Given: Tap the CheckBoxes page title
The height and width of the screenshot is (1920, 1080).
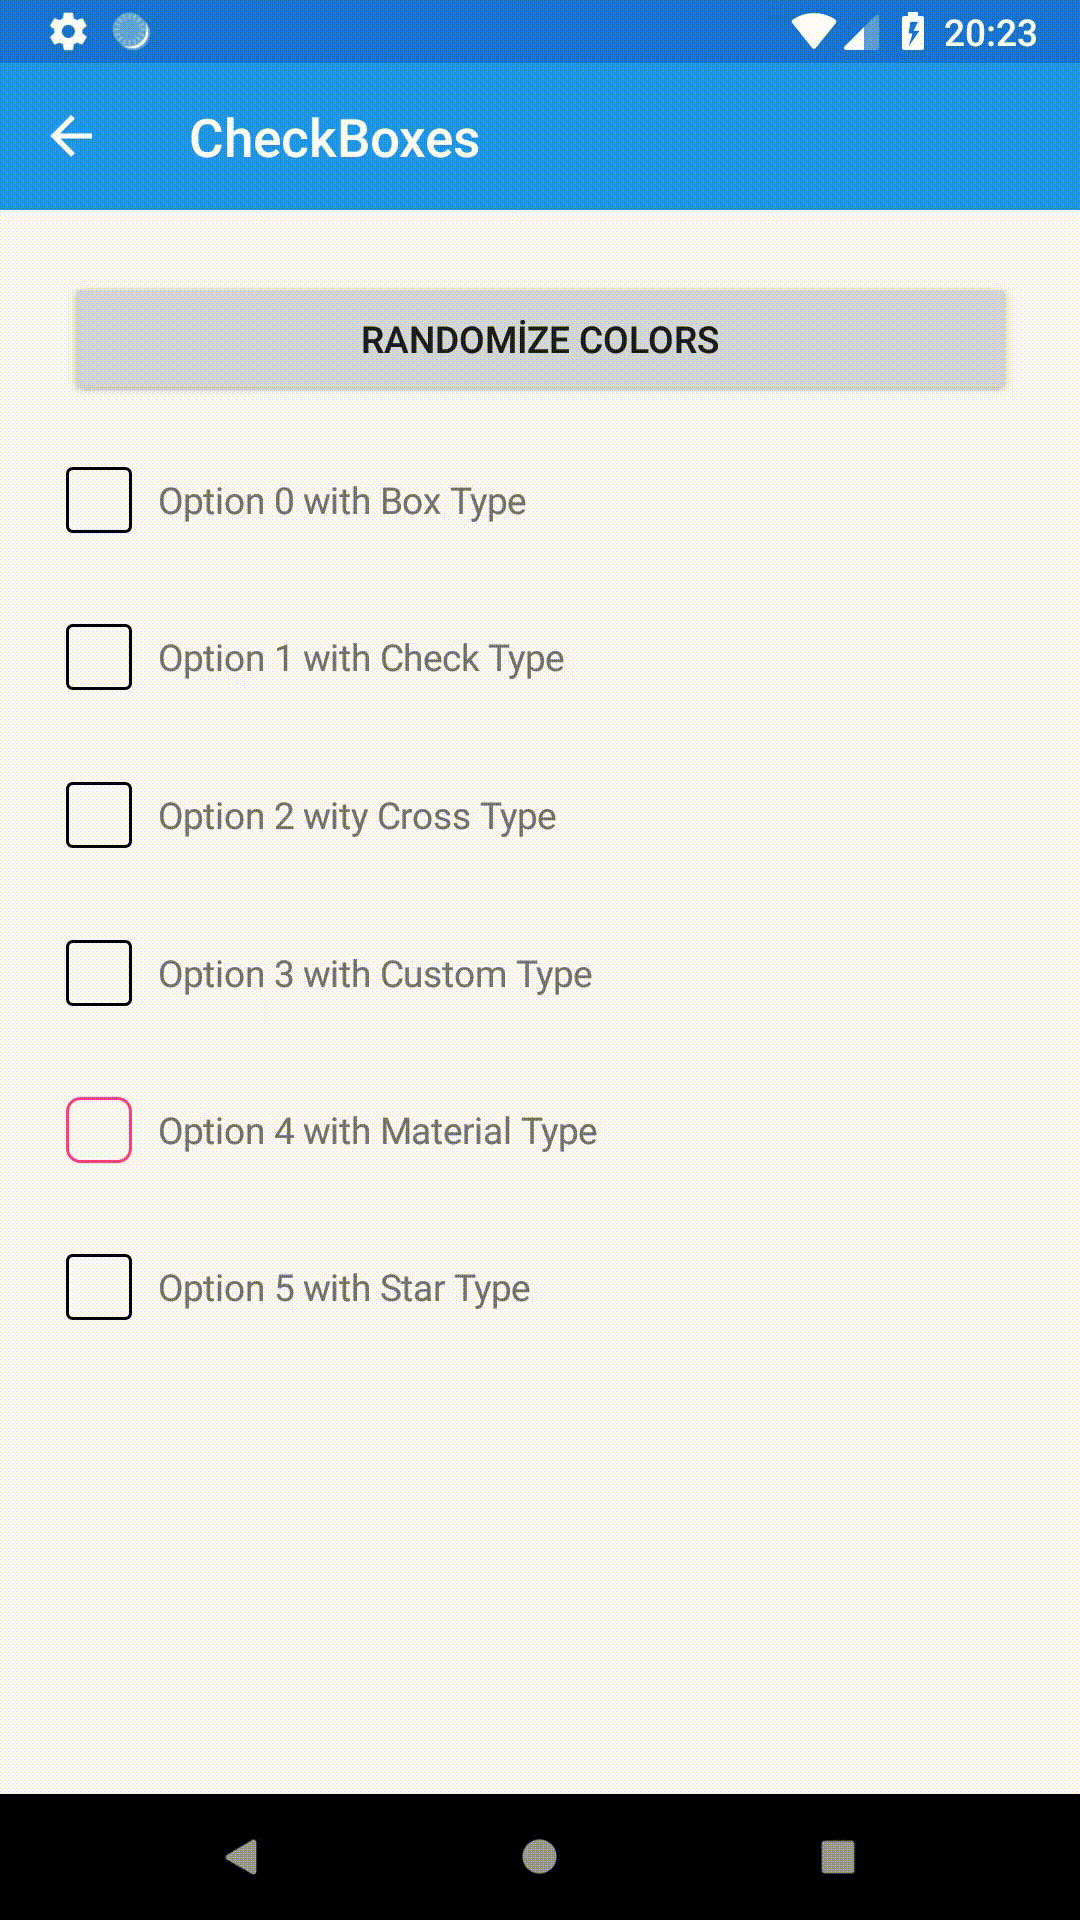Looking at the screenshot, I should click(x=334, y=138).
